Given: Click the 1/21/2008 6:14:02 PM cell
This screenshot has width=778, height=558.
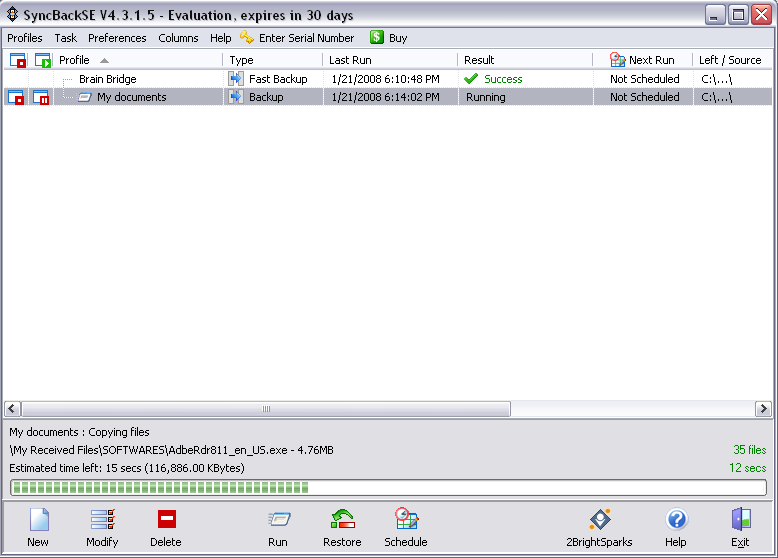Looking at the screenshot, I should click(386, 97).
